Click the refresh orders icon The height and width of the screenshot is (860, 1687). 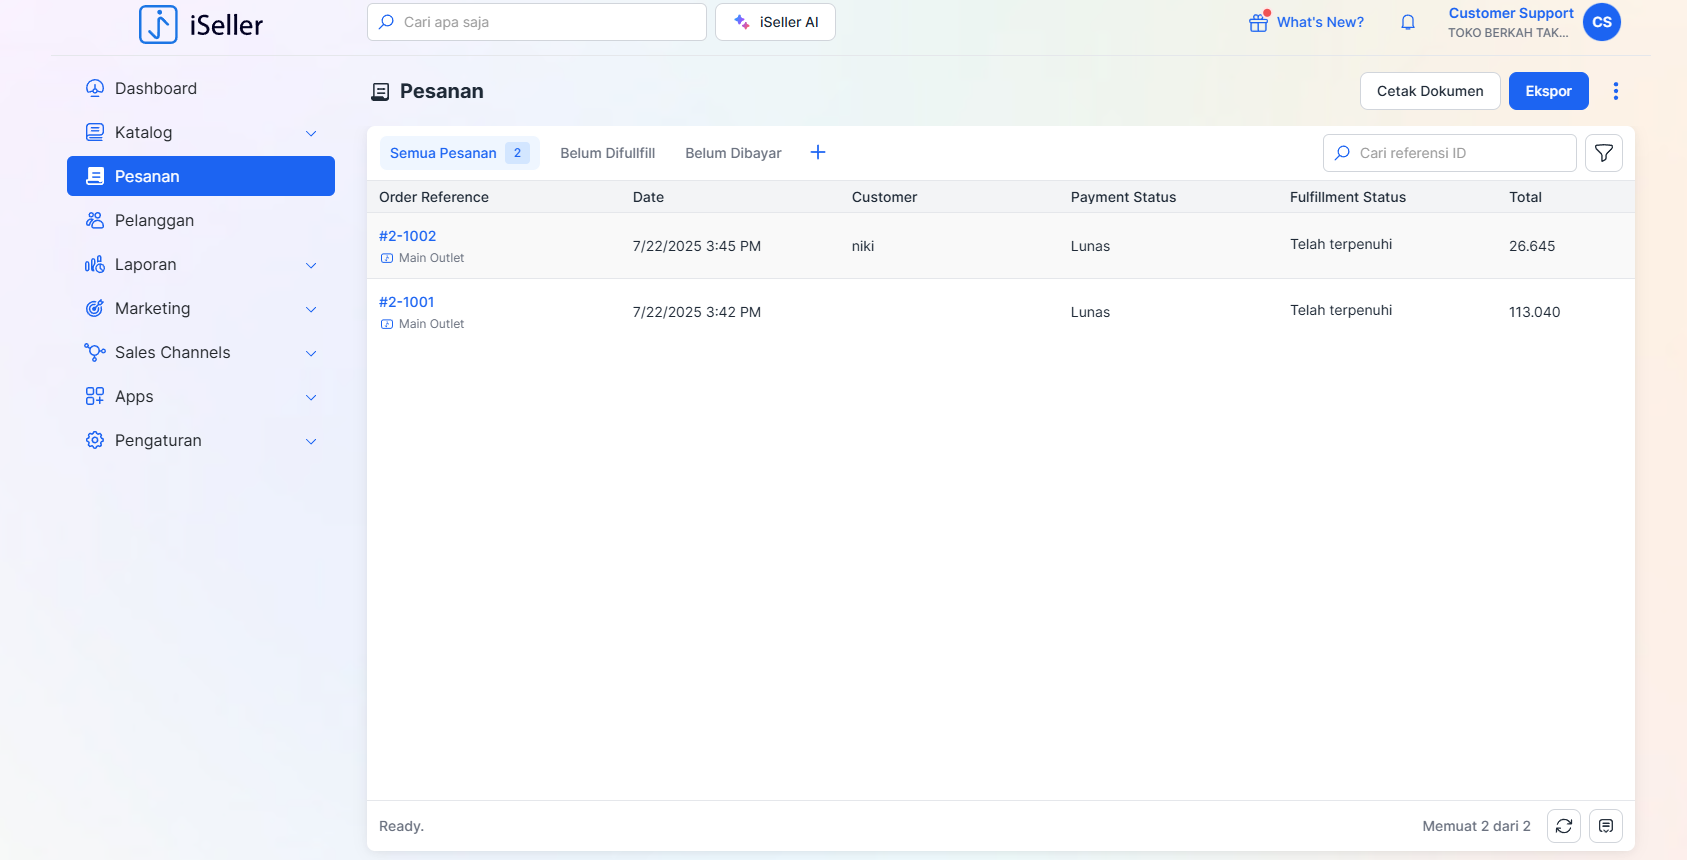point(1563,826)
